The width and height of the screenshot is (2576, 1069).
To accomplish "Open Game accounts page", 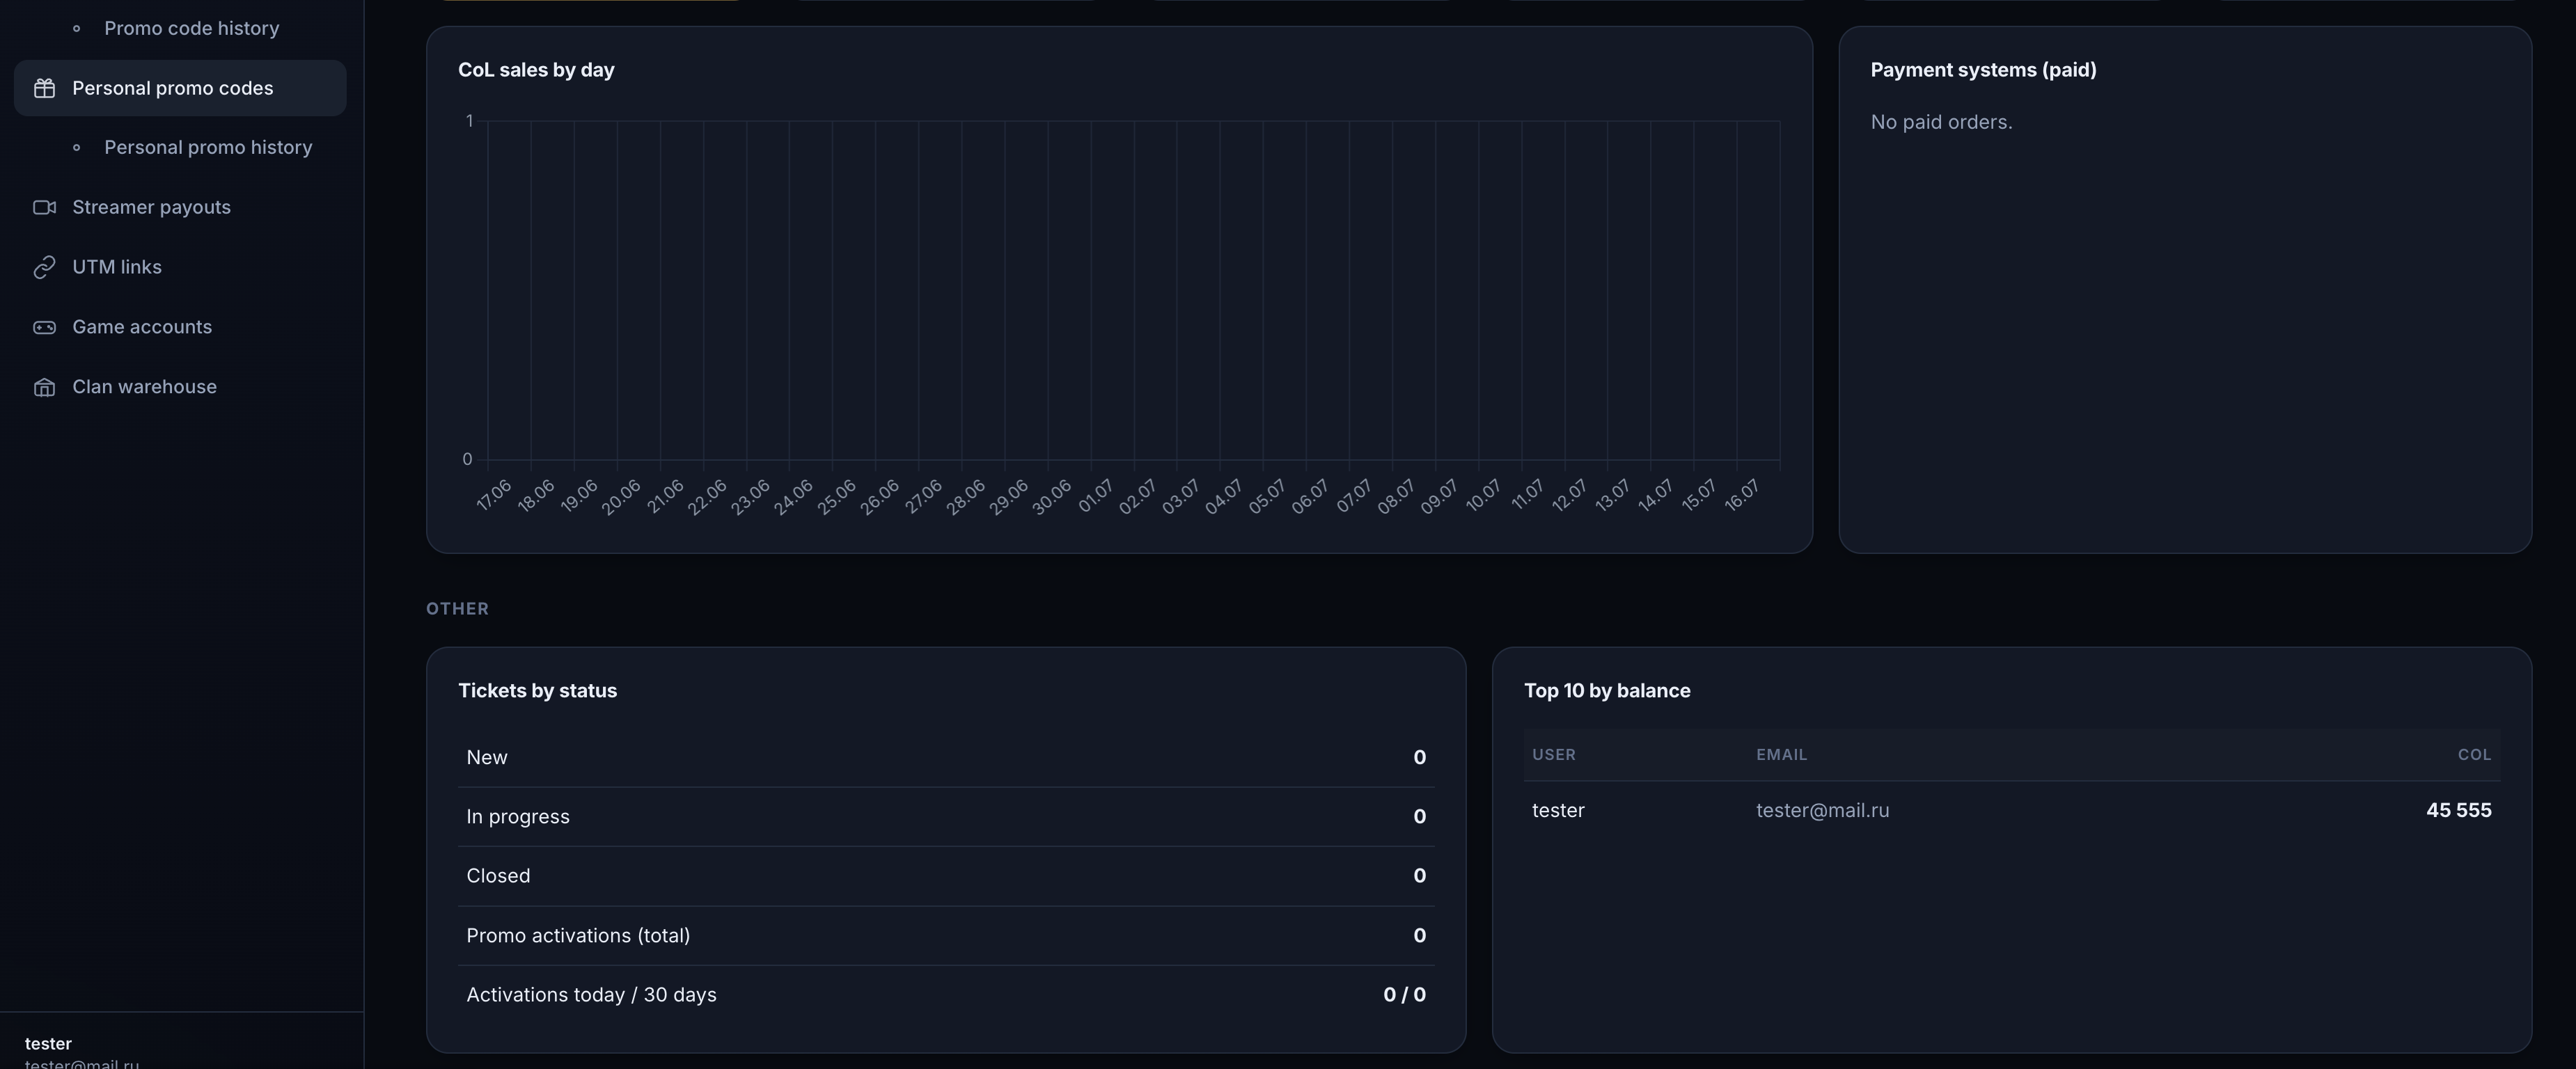I will tap(180, 327).
